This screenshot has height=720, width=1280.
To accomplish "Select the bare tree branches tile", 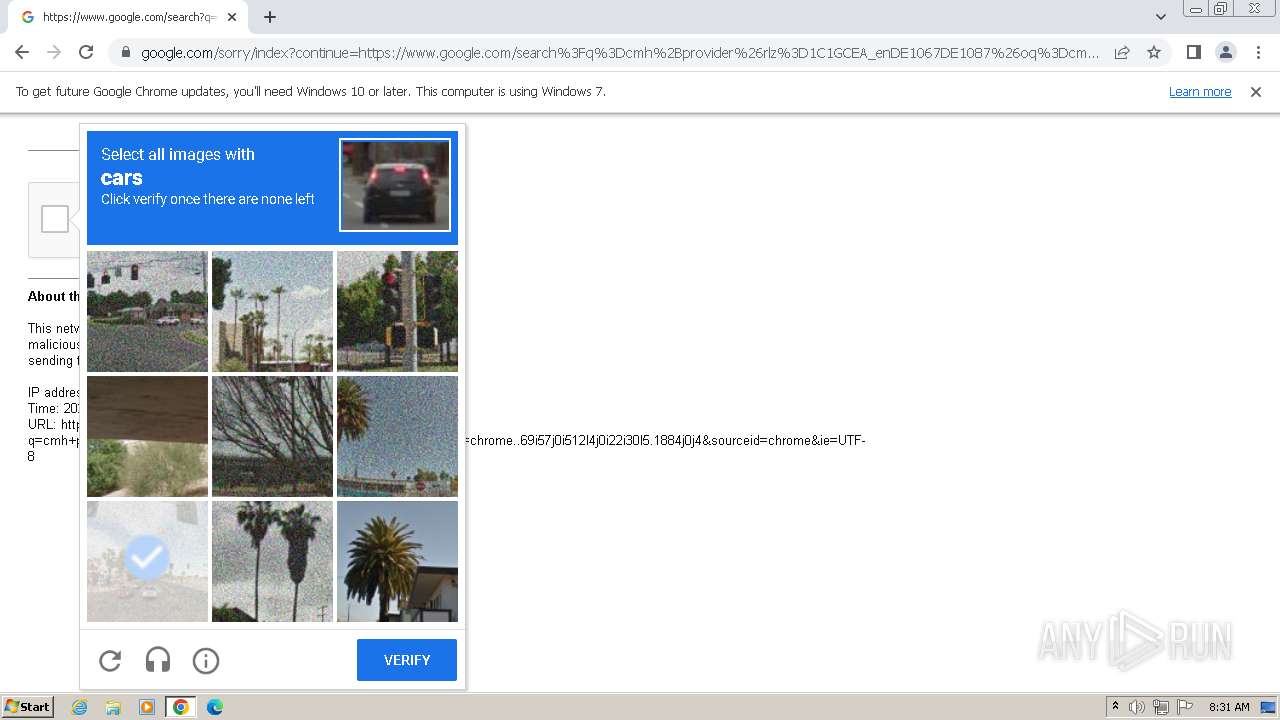I will point(272,436).
